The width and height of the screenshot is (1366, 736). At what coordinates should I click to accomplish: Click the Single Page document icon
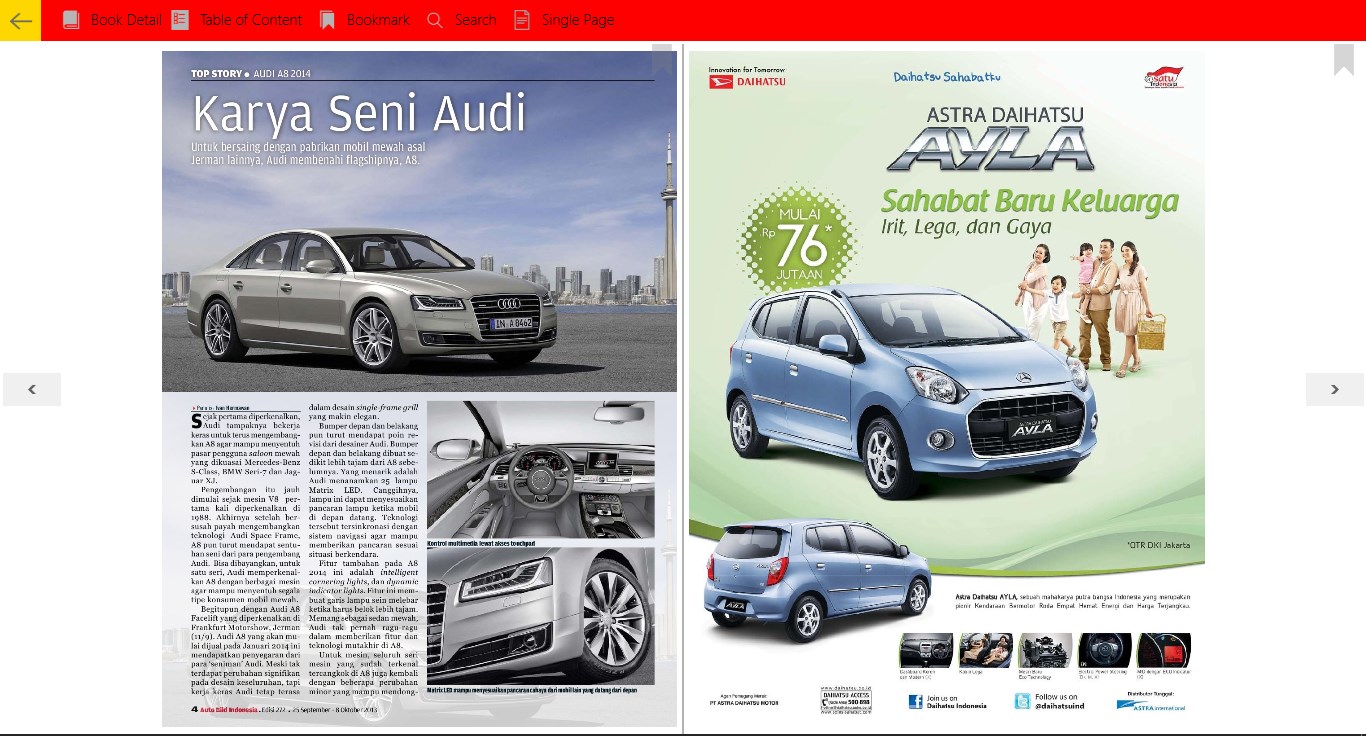522,20
